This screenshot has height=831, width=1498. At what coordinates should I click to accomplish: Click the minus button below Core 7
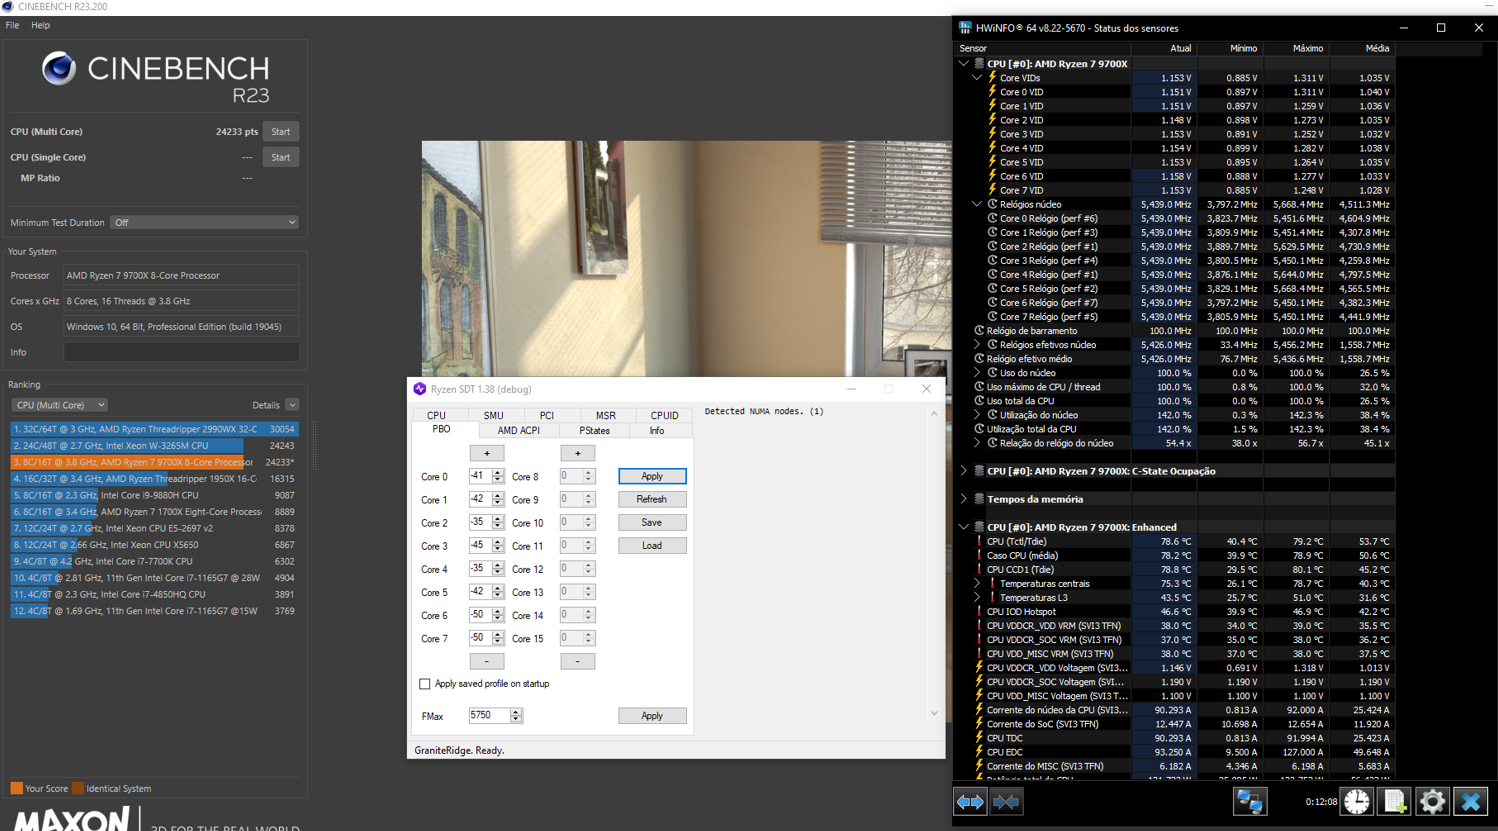[x=487, y=661]
